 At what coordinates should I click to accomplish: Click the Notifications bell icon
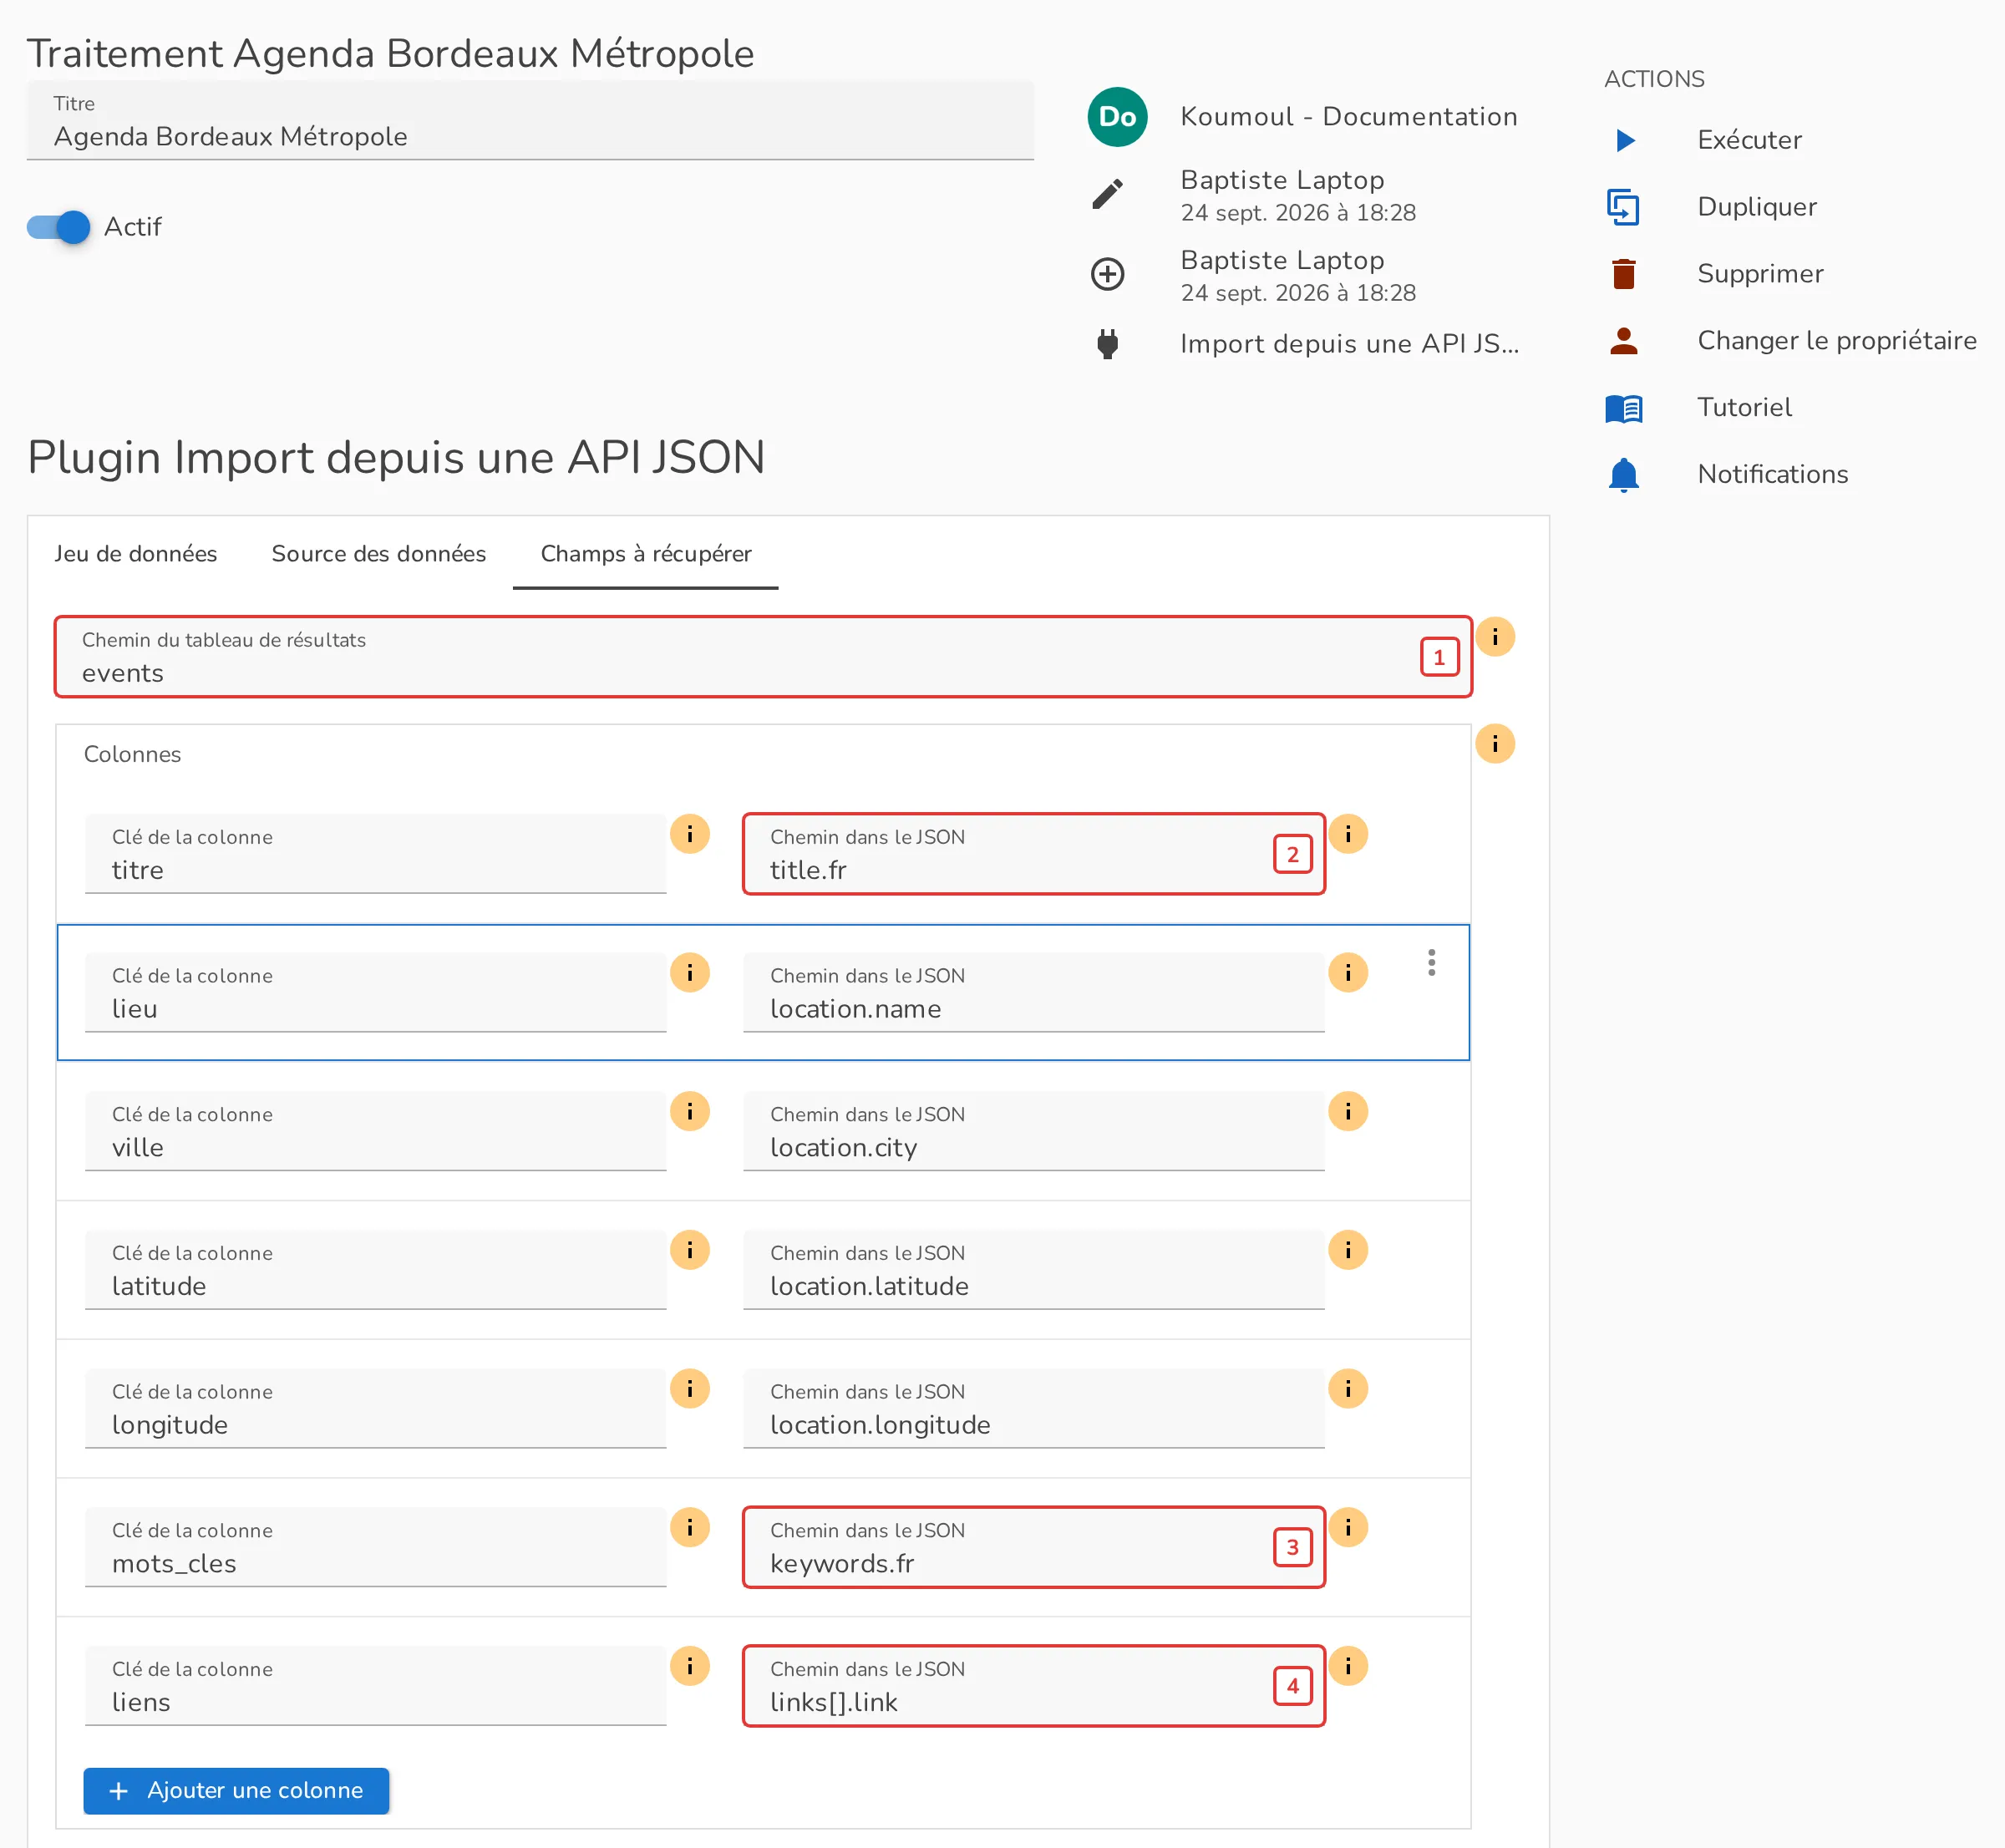click(x=1624, y=475)
